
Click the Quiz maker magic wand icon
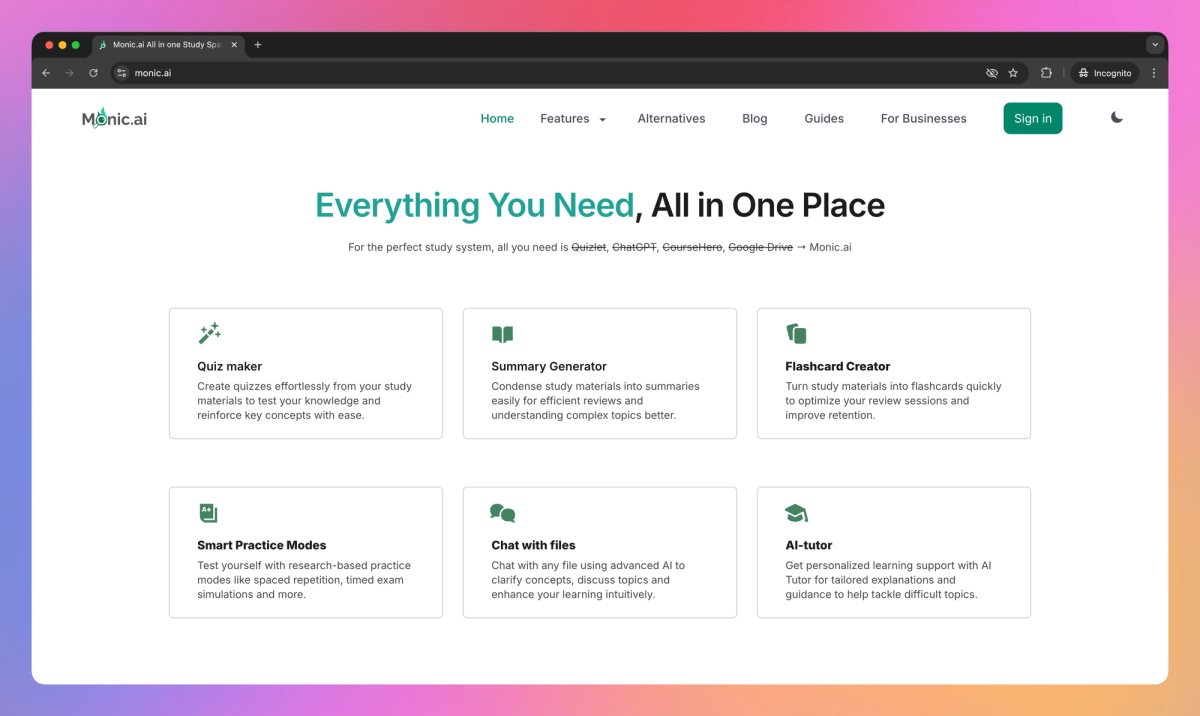click(x=209, y=334)
